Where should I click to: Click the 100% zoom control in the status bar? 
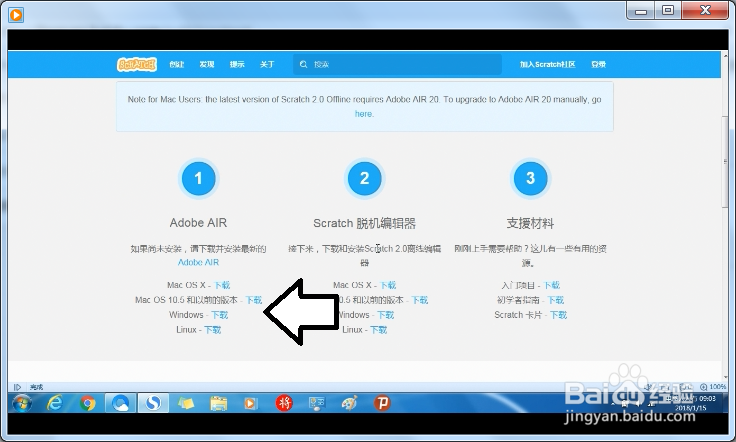(x=713, y=387)
